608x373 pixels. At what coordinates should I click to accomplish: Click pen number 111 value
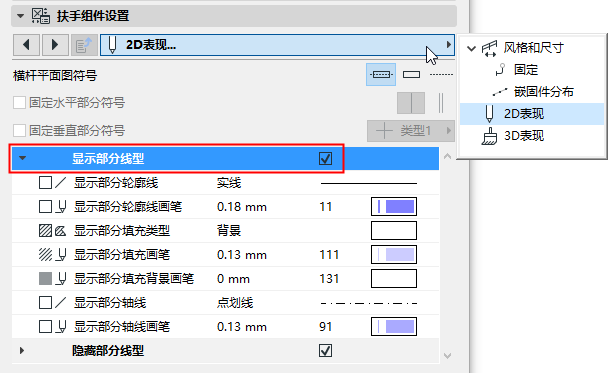[x=329, y=255]
